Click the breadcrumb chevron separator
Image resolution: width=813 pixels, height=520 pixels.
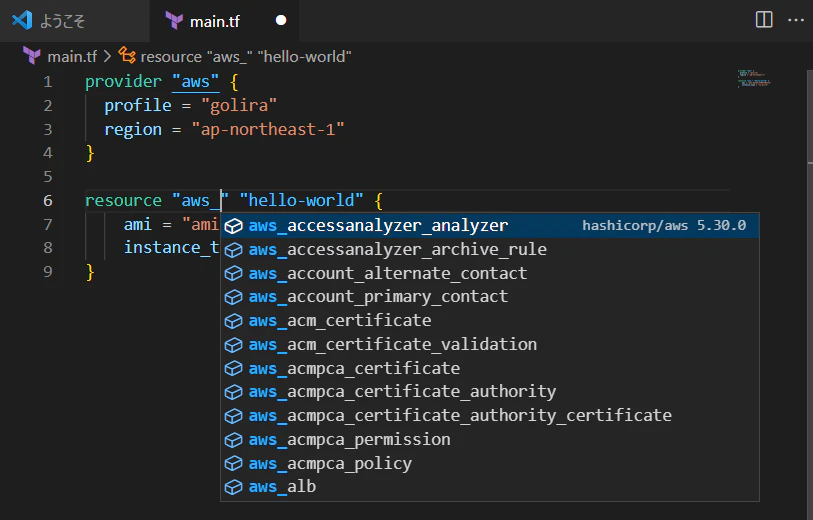point(107,56)
